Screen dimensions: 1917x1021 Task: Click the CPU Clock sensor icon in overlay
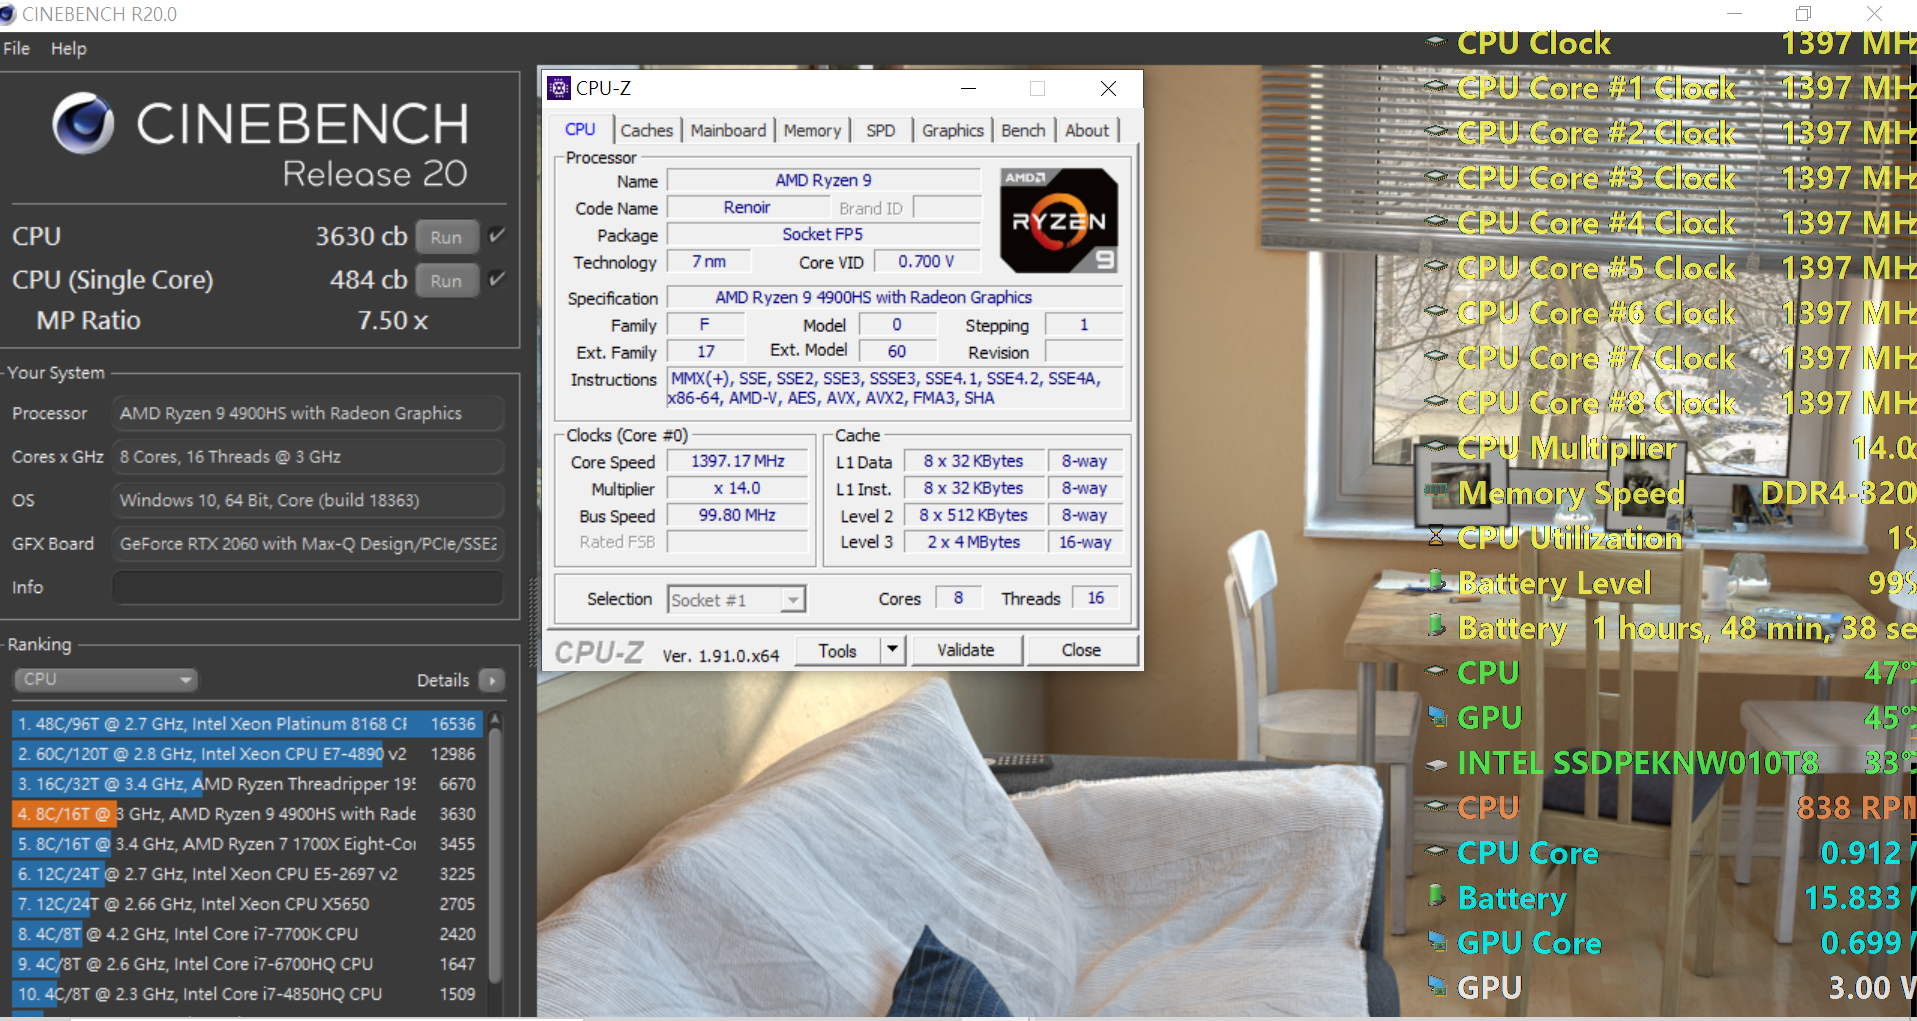[1436, 42]
